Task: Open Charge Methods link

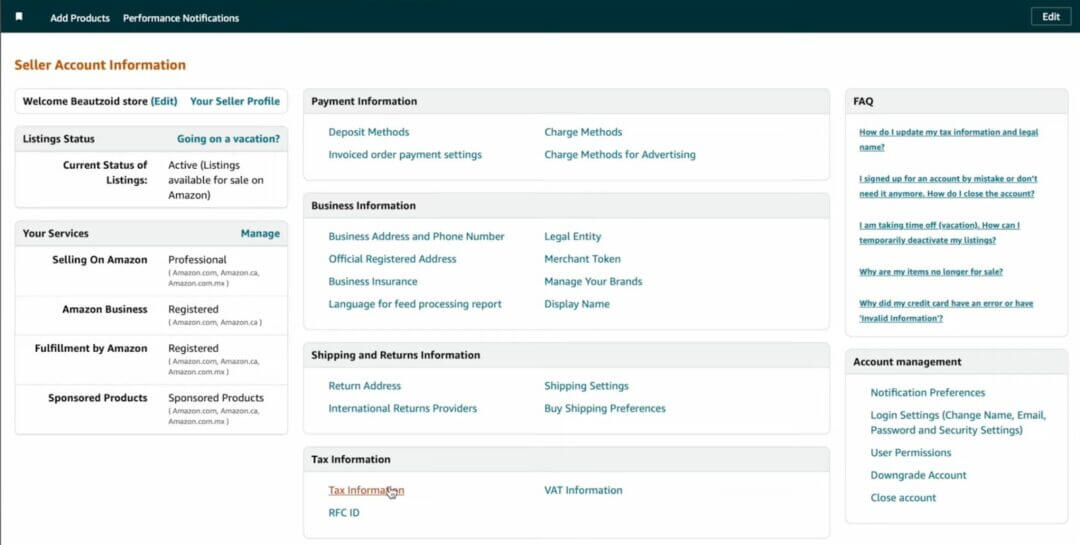Action: pos(583,132)
